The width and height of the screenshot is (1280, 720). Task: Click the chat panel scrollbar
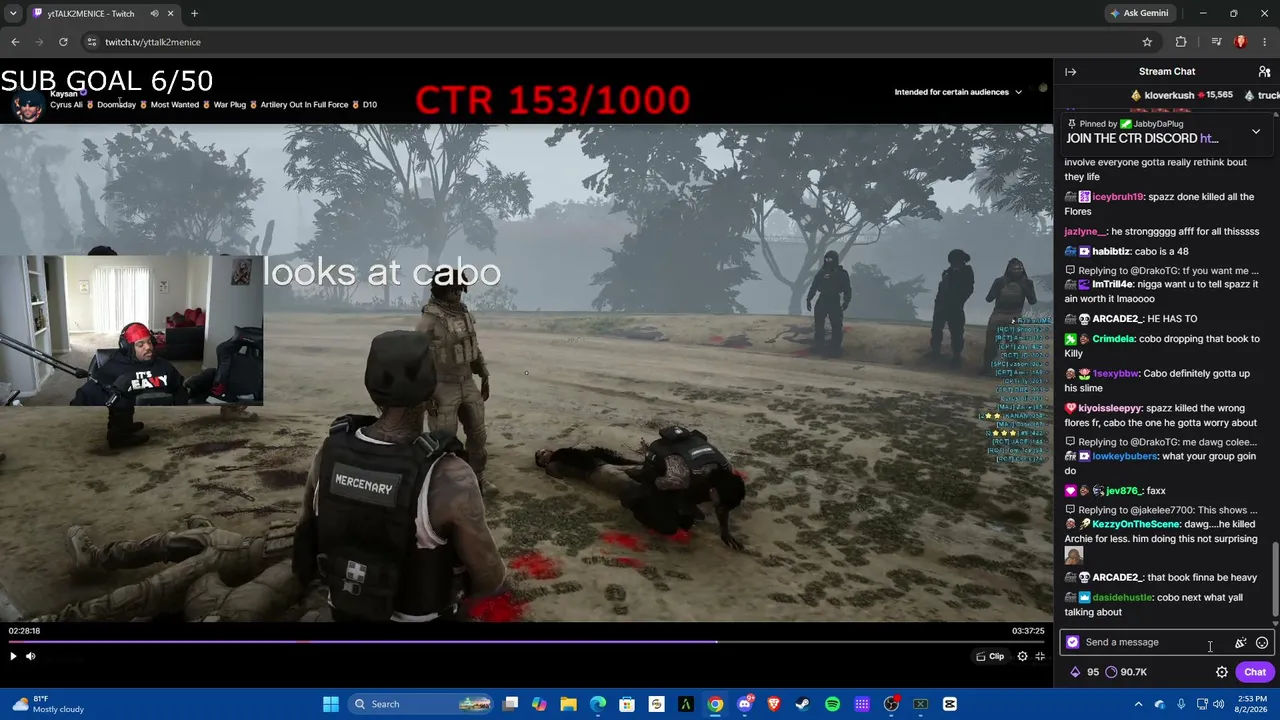pos(1275,580)
